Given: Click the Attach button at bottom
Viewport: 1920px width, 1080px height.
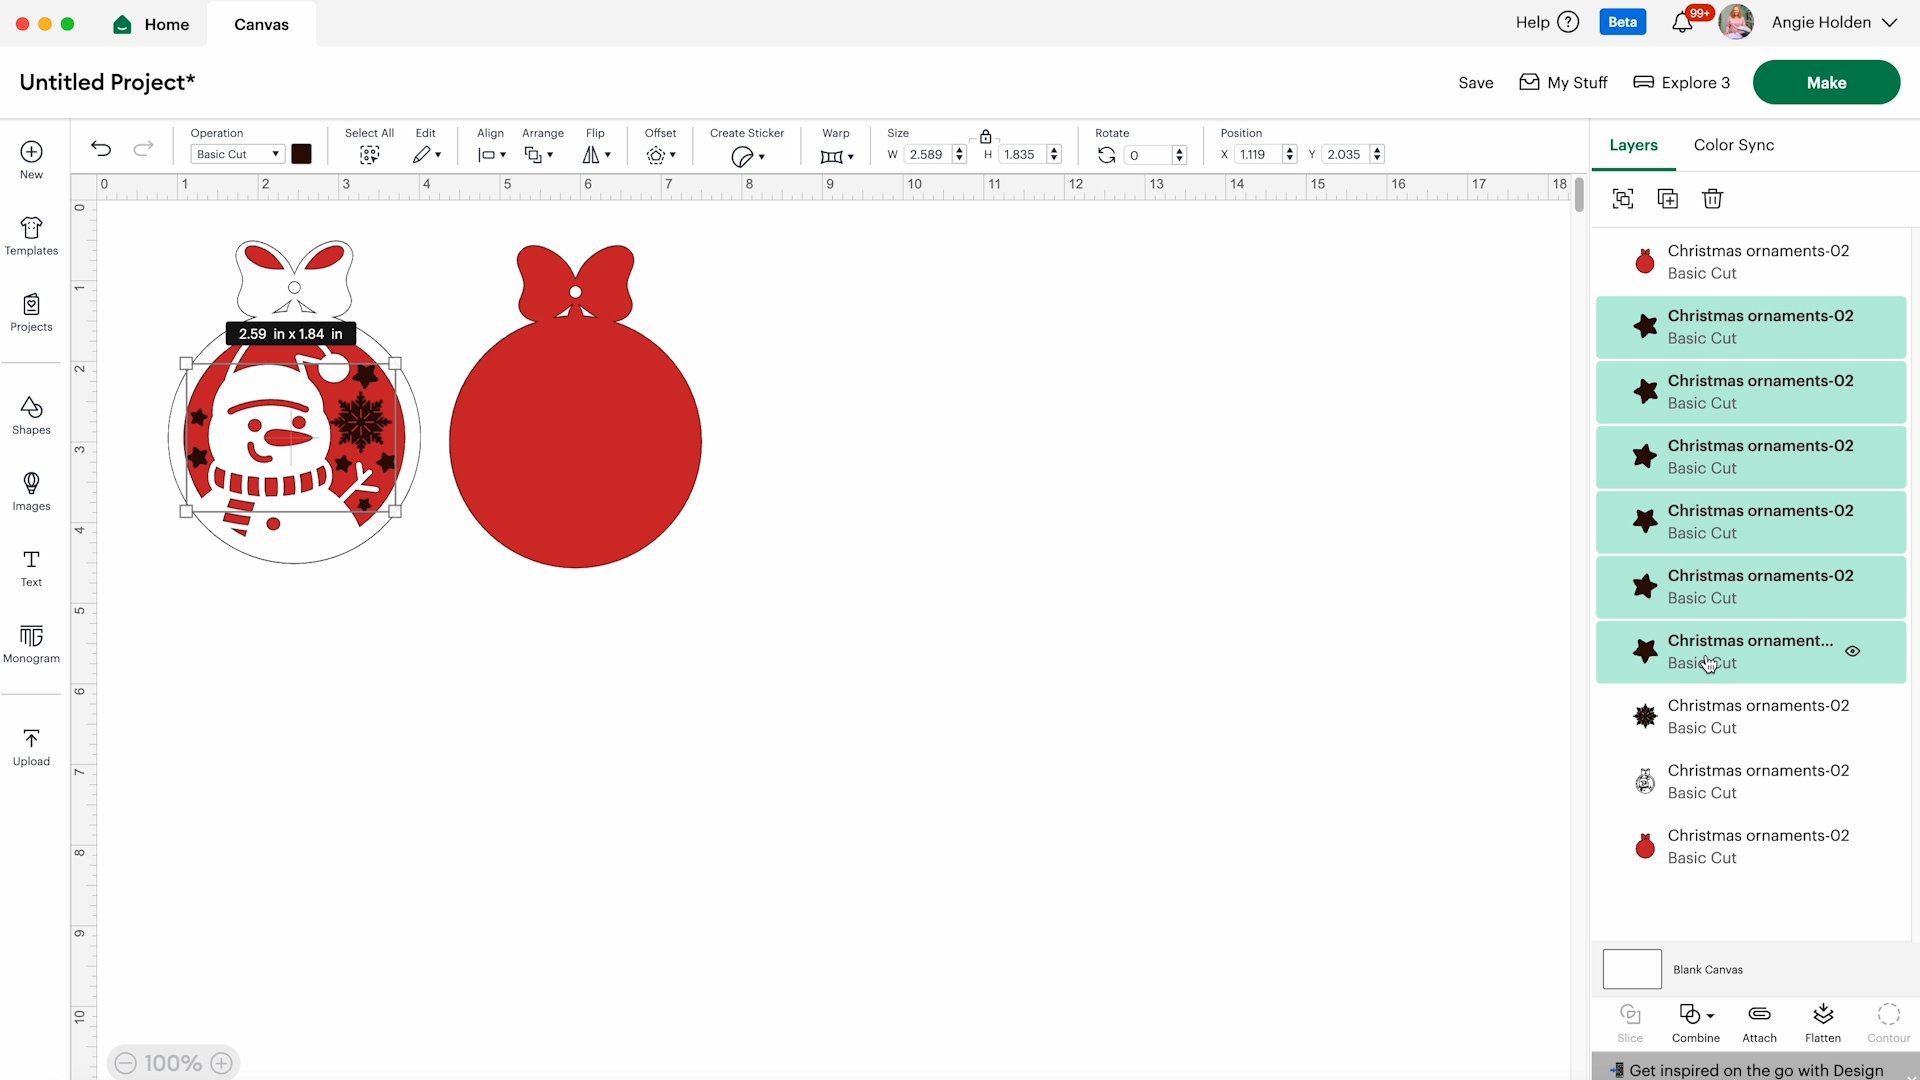Looking at the screenshot, I should point(1758,1022).
